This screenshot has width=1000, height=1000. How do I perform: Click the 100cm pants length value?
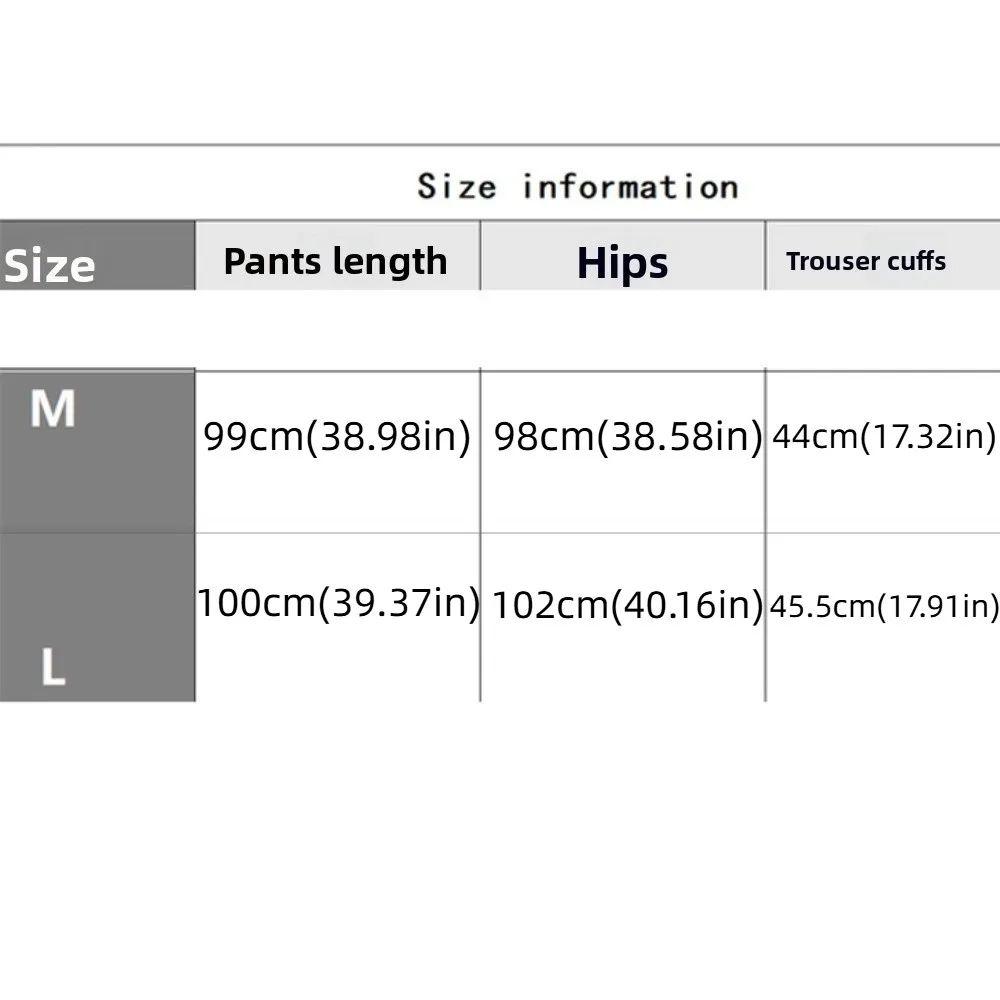(254, 603)
